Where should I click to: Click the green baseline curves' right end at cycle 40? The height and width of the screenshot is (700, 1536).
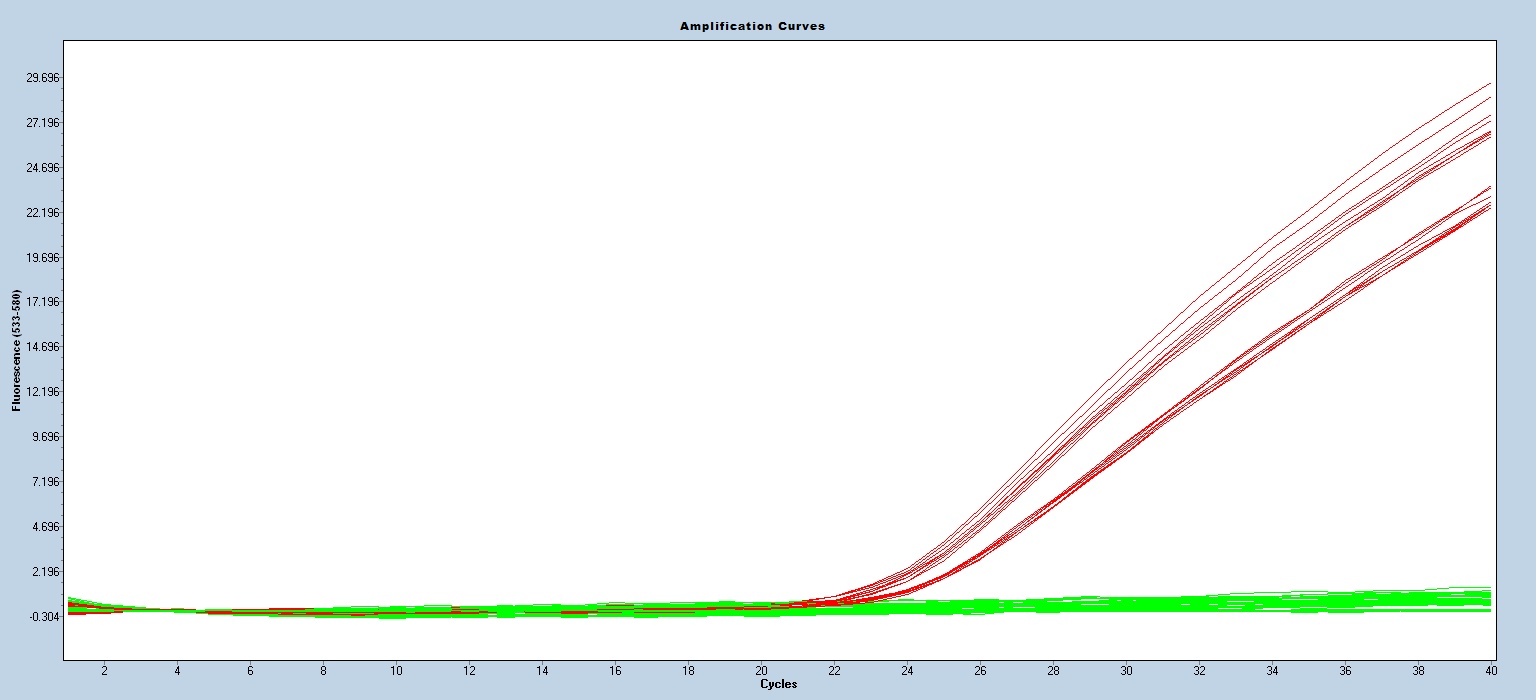[1489, 598]
